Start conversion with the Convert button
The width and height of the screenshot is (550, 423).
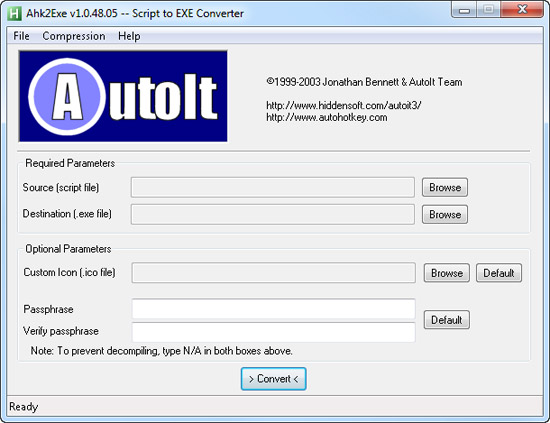point(274,379)
